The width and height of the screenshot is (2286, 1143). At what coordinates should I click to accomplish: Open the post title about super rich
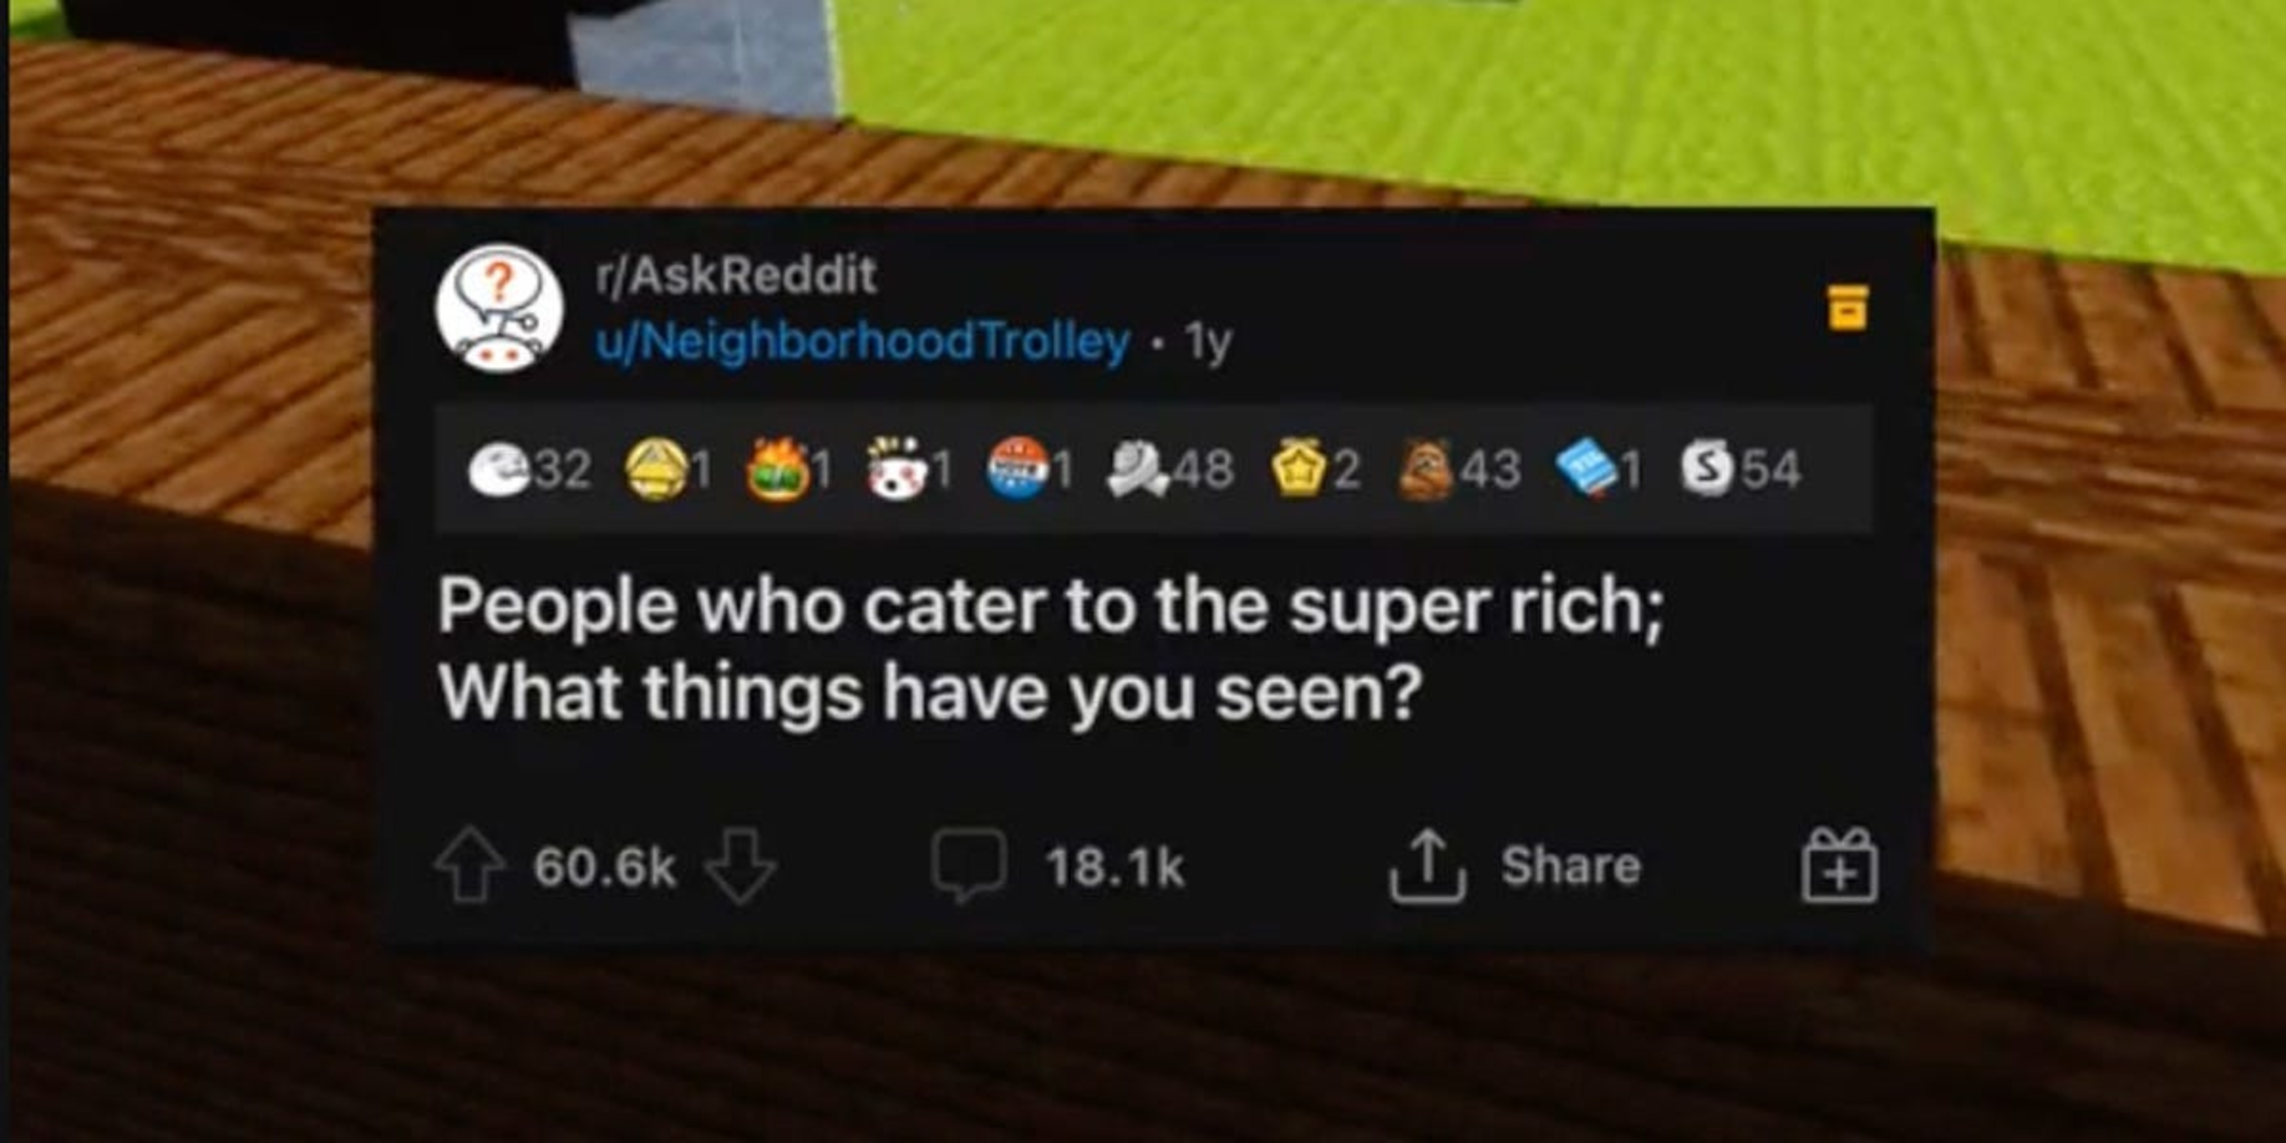(x=1051, y=648)
